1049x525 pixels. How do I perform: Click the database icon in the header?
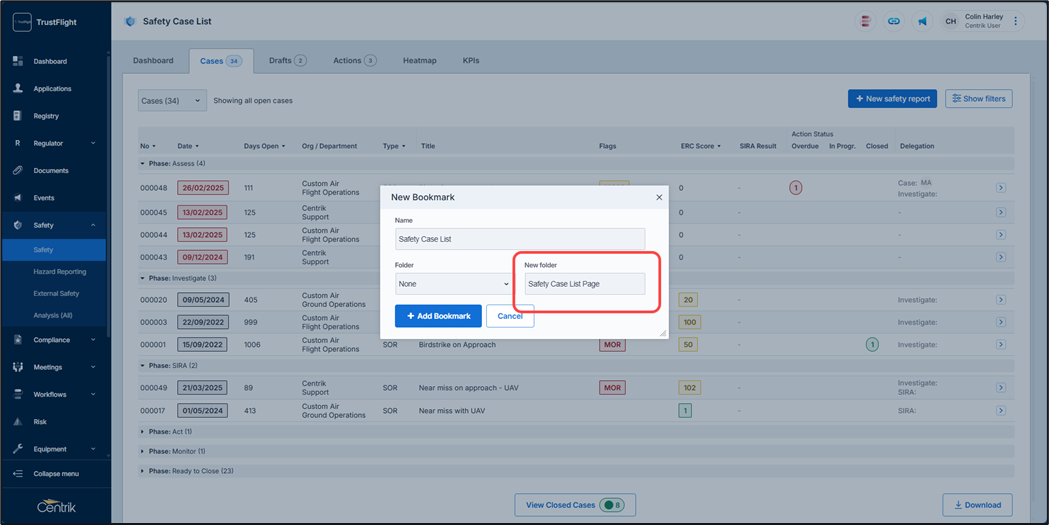(865, 21)
